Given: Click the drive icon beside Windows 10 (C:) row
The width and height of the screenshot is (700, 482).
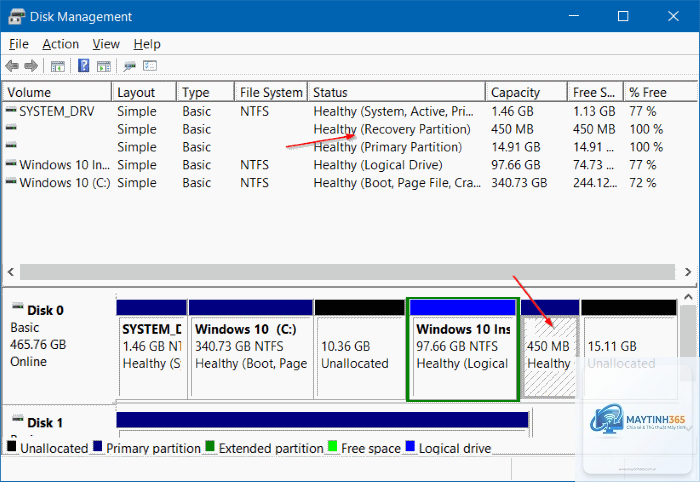Looking at the screenshot, I should (x=11, y=181).
